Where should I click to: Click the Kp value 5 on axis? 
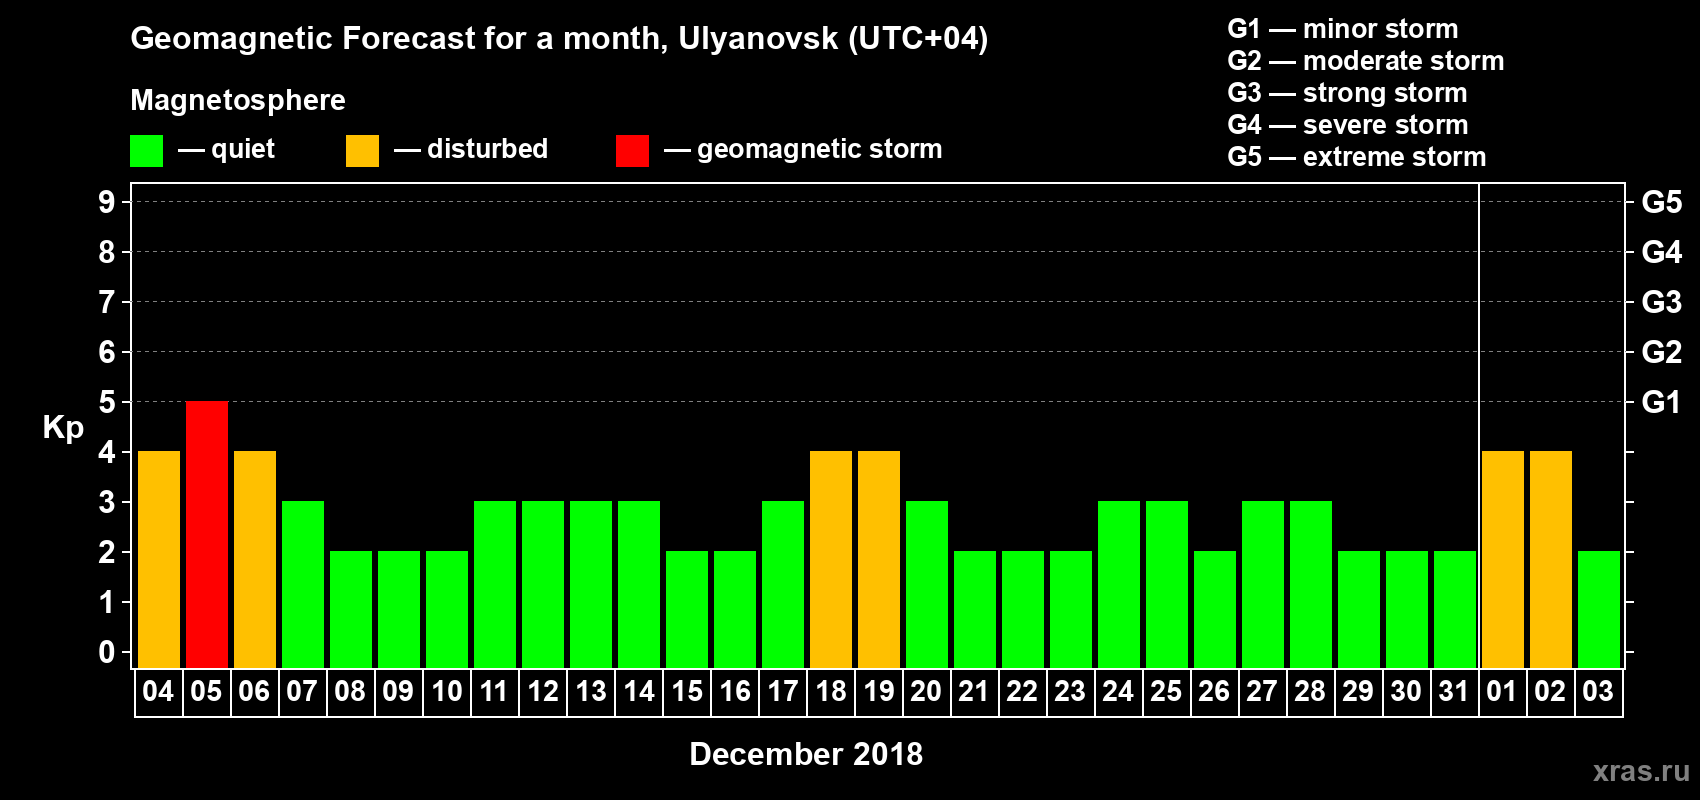coord(107,402)
